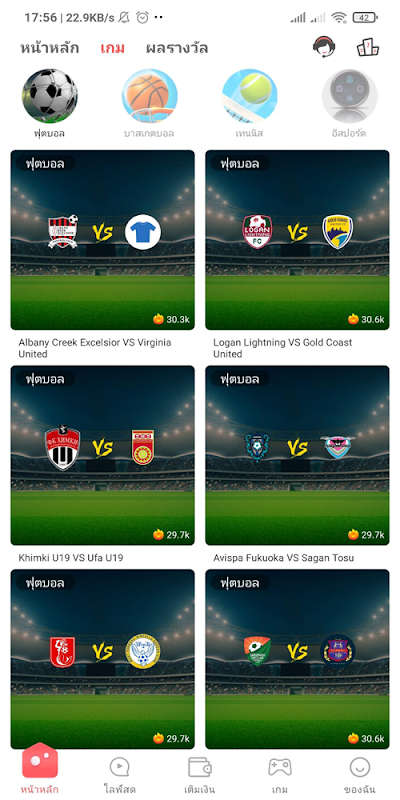
Task: Open the เกม controller icon in bottom bar
Action: tap(280, 767)
